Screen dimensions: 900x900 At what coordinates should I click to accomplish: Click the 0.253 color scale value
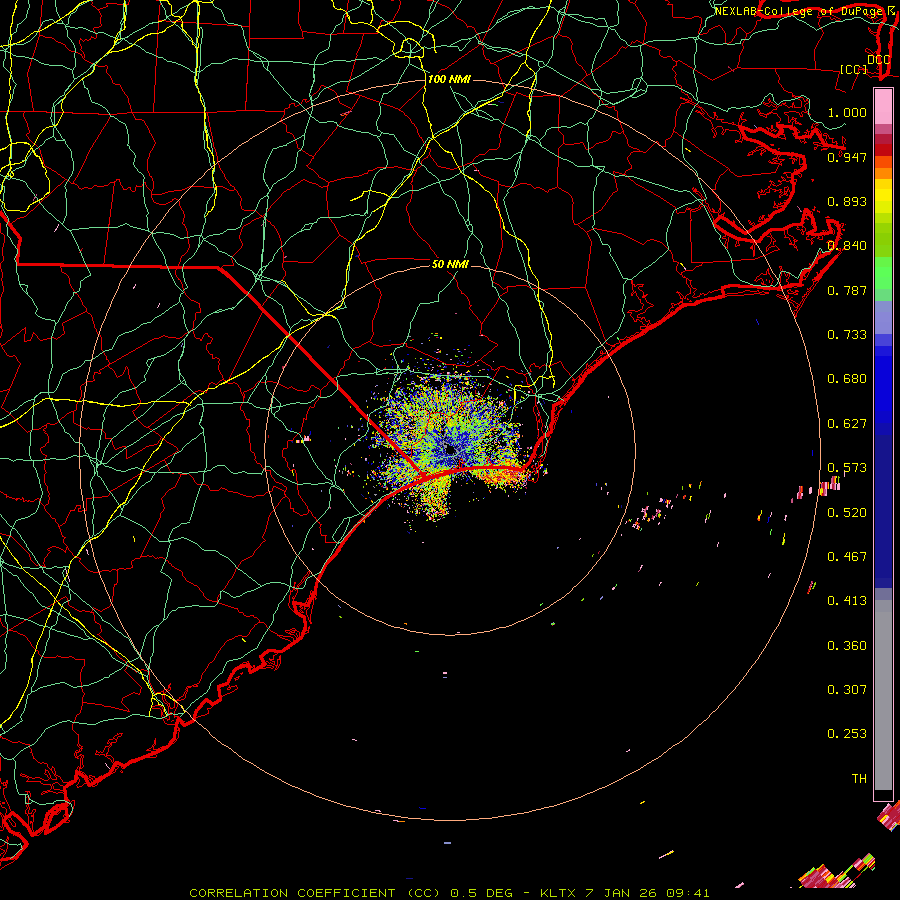tap(847, 734)
